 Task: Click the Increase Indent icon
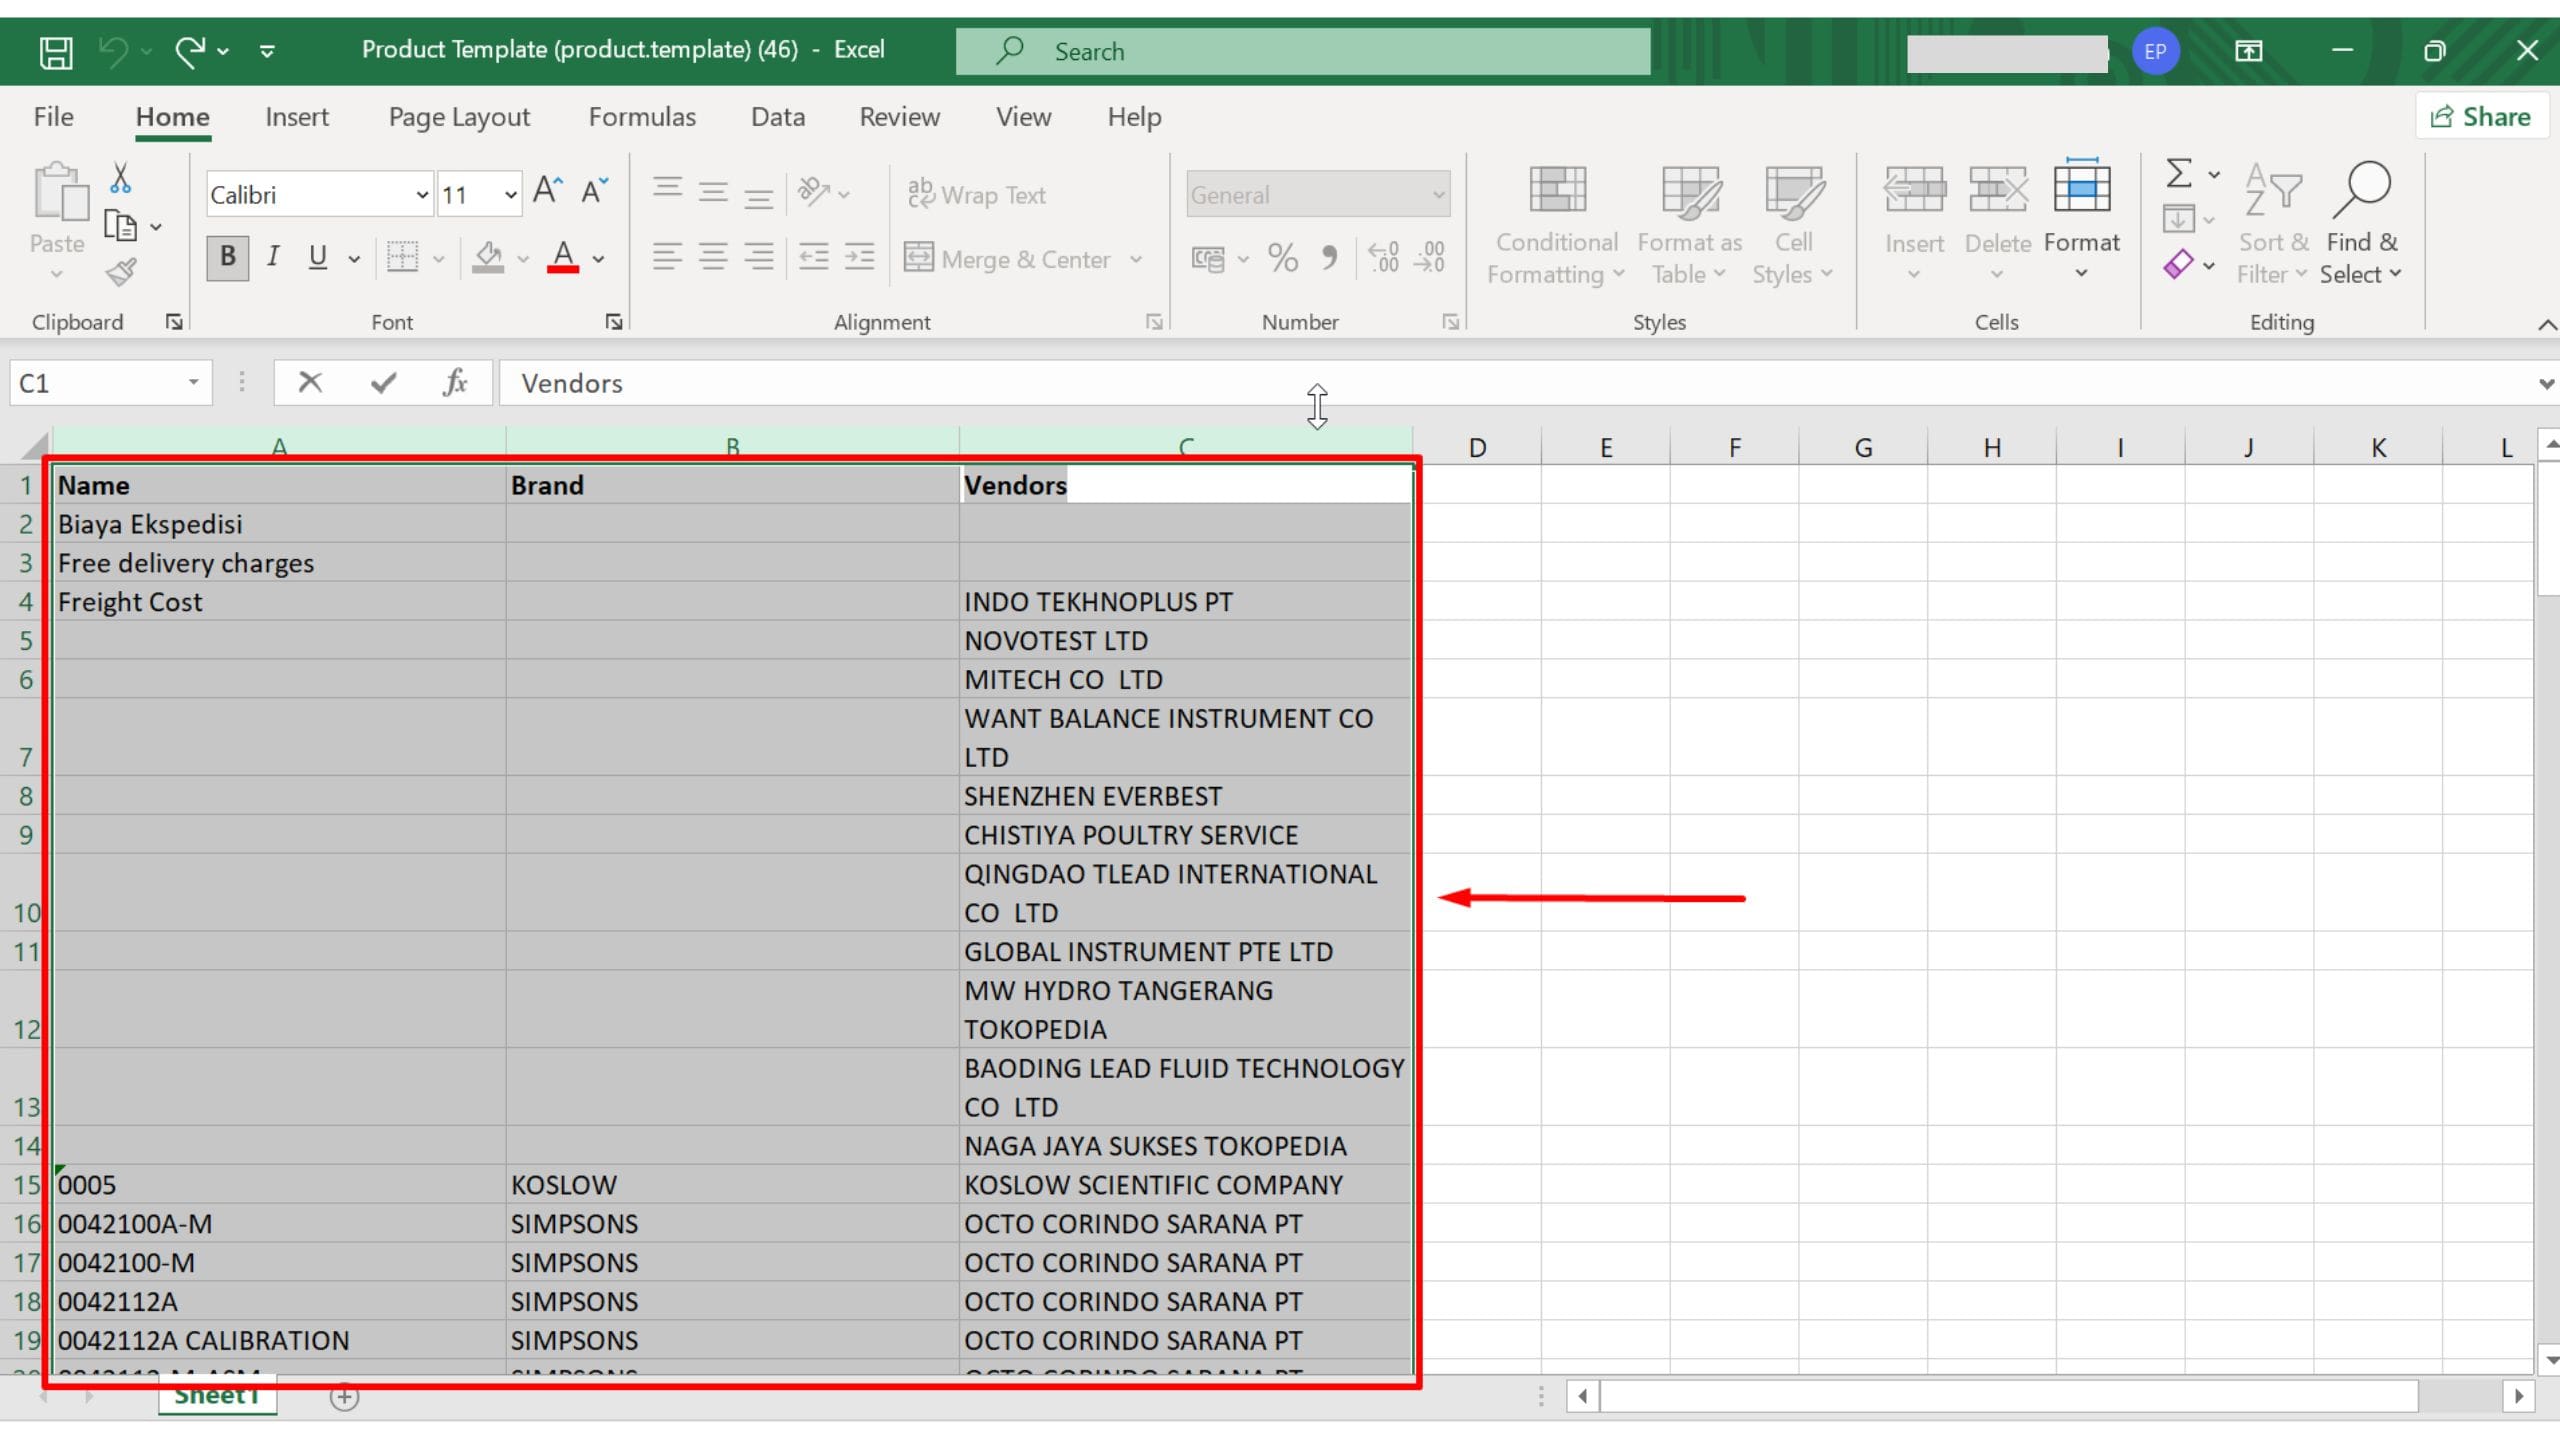point(860,257)
